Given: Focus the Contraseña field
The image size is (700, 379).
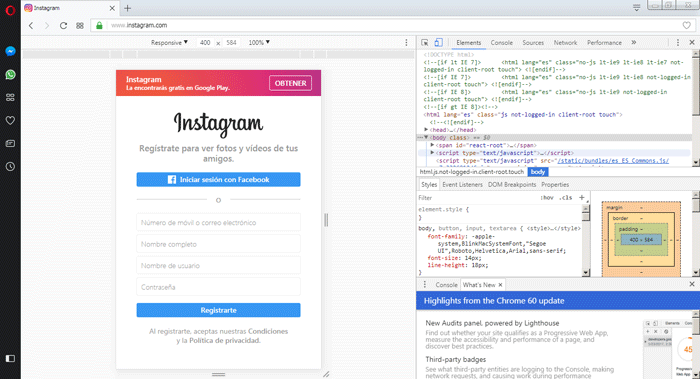Looking at the screenshot, I should click(218, 287).
